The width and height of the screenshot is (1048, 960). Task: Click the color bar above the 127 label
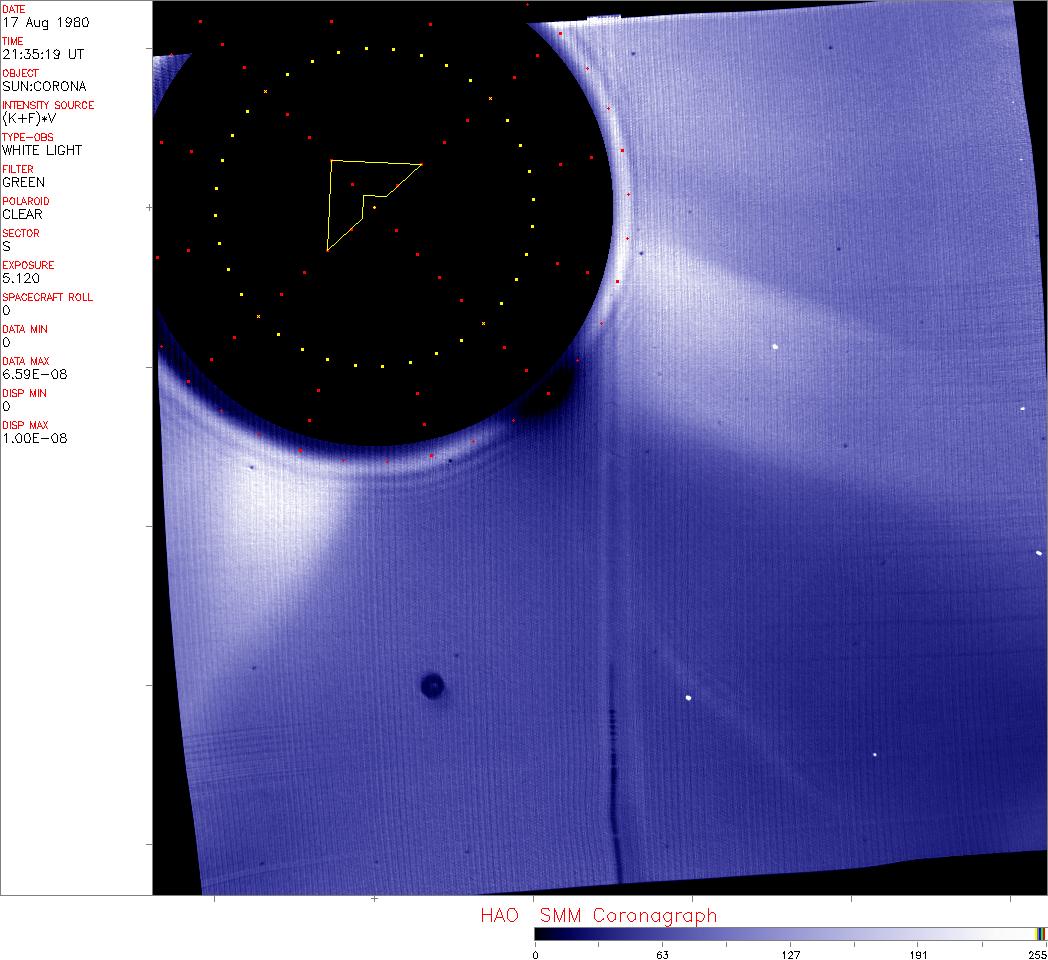790,934
